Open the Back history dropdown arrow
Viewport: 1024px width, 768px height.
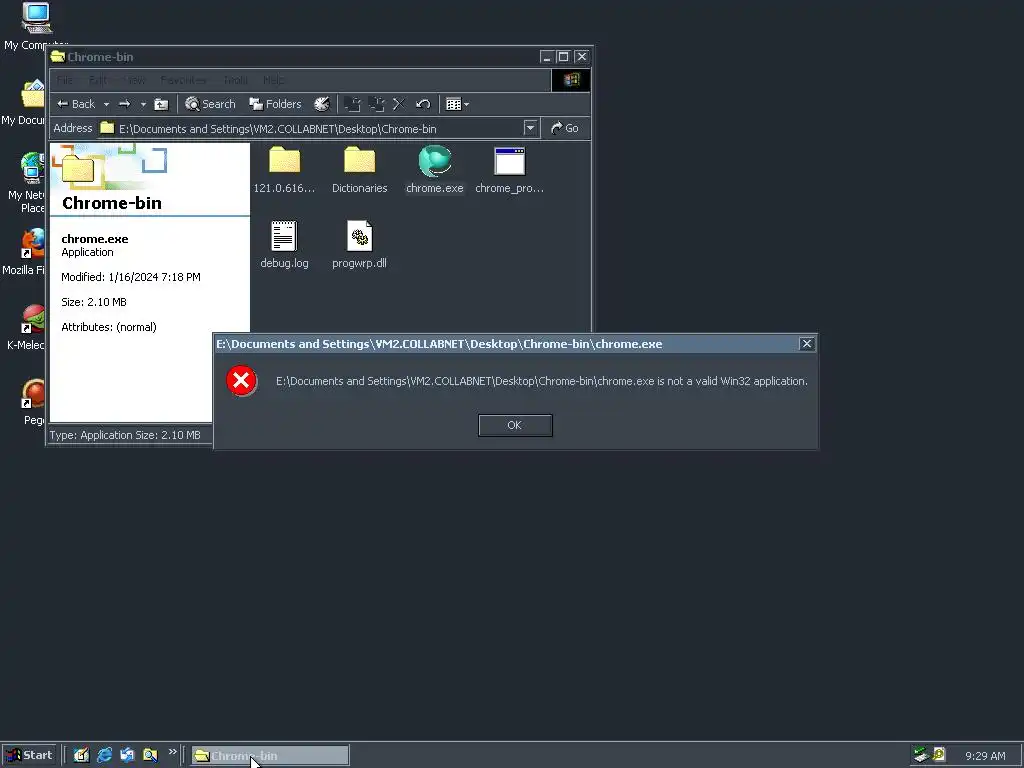[106, 104]
